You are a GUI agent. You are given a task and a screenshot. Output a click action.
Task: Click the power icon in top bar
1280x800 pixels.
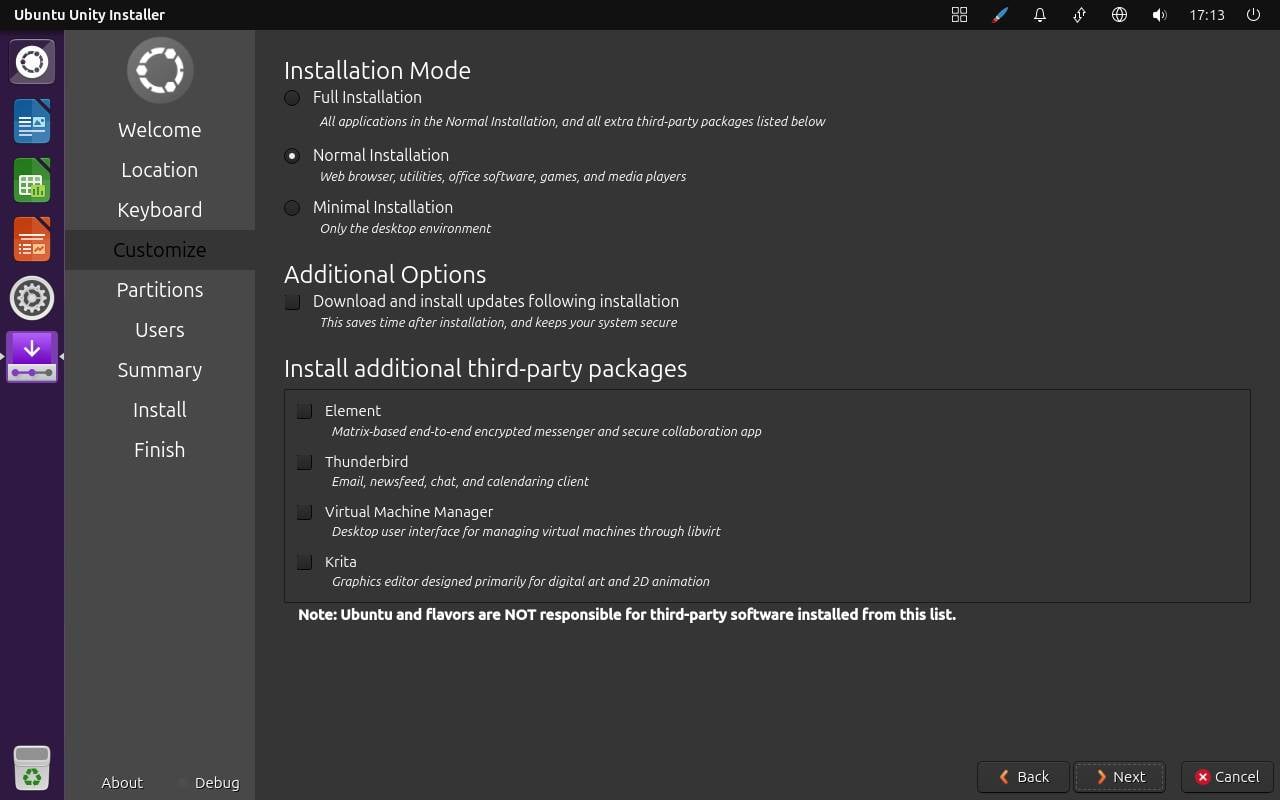(x=1253, y=15)
